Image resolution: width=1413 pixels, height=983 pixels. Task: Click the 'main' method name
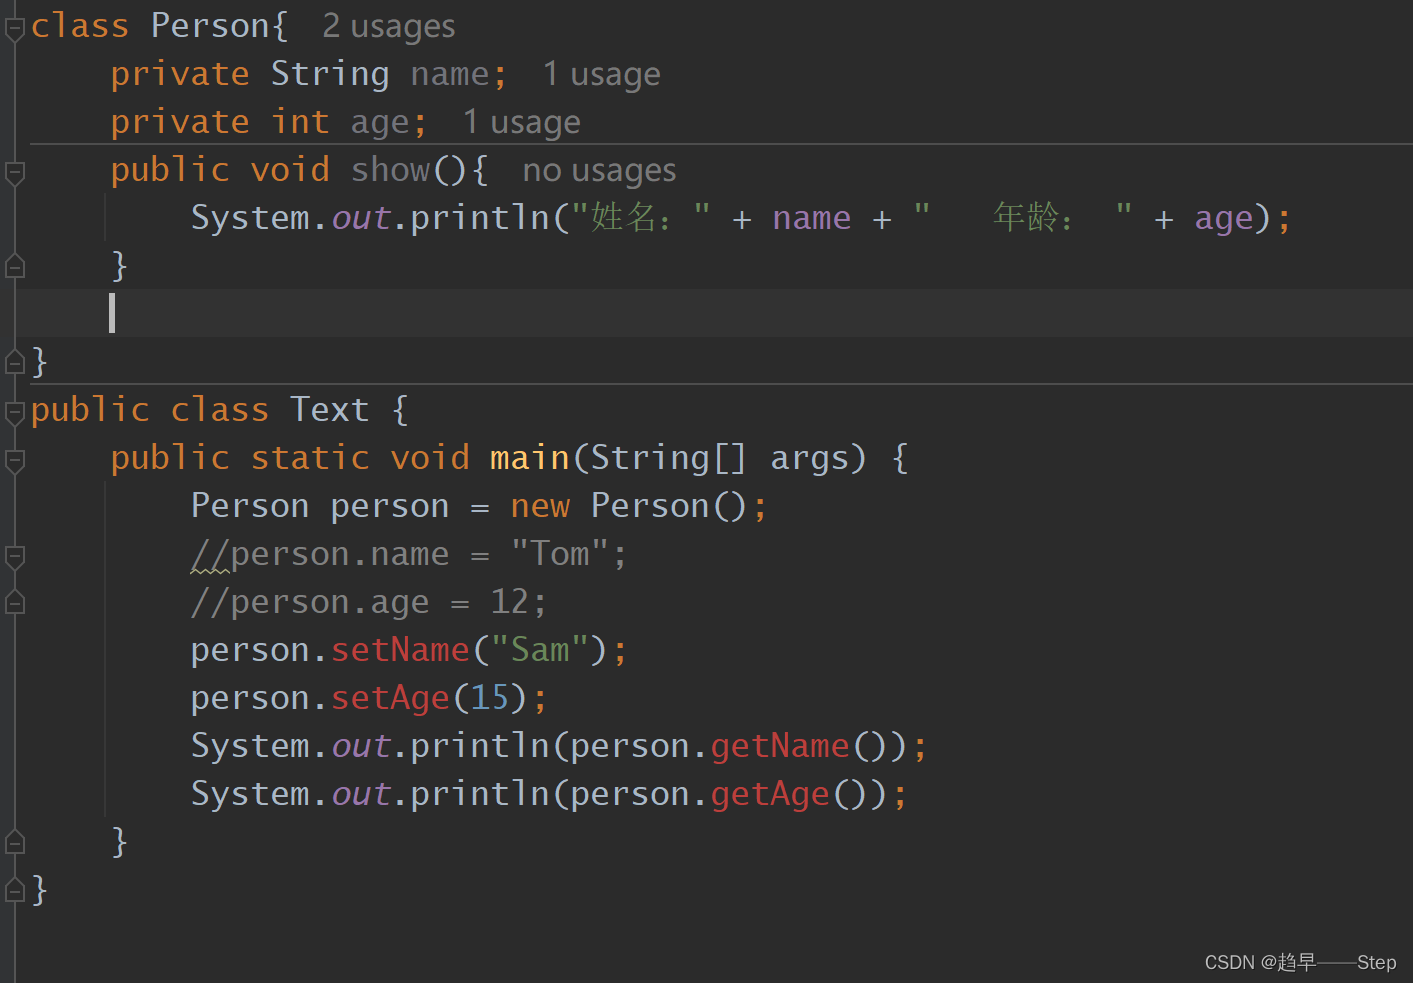coord(530,458)
